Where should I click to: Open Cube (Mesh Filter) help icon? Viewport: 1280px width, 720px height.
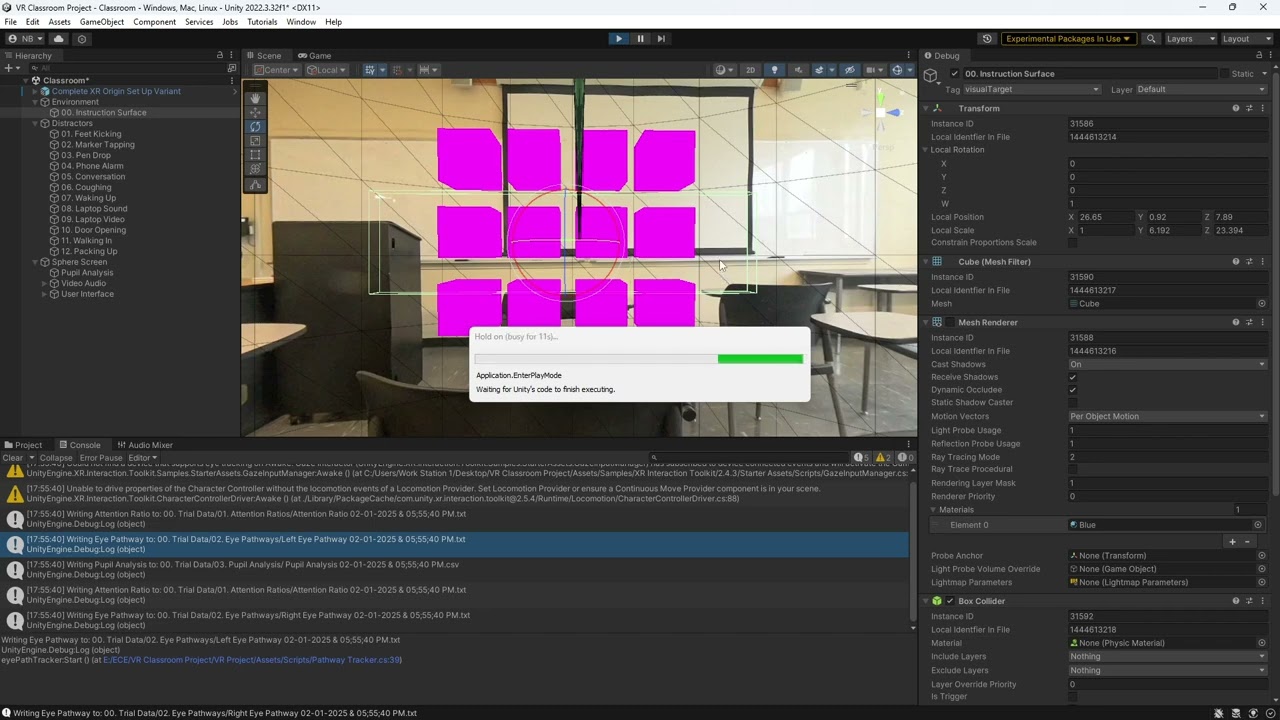coord(1236,261)
